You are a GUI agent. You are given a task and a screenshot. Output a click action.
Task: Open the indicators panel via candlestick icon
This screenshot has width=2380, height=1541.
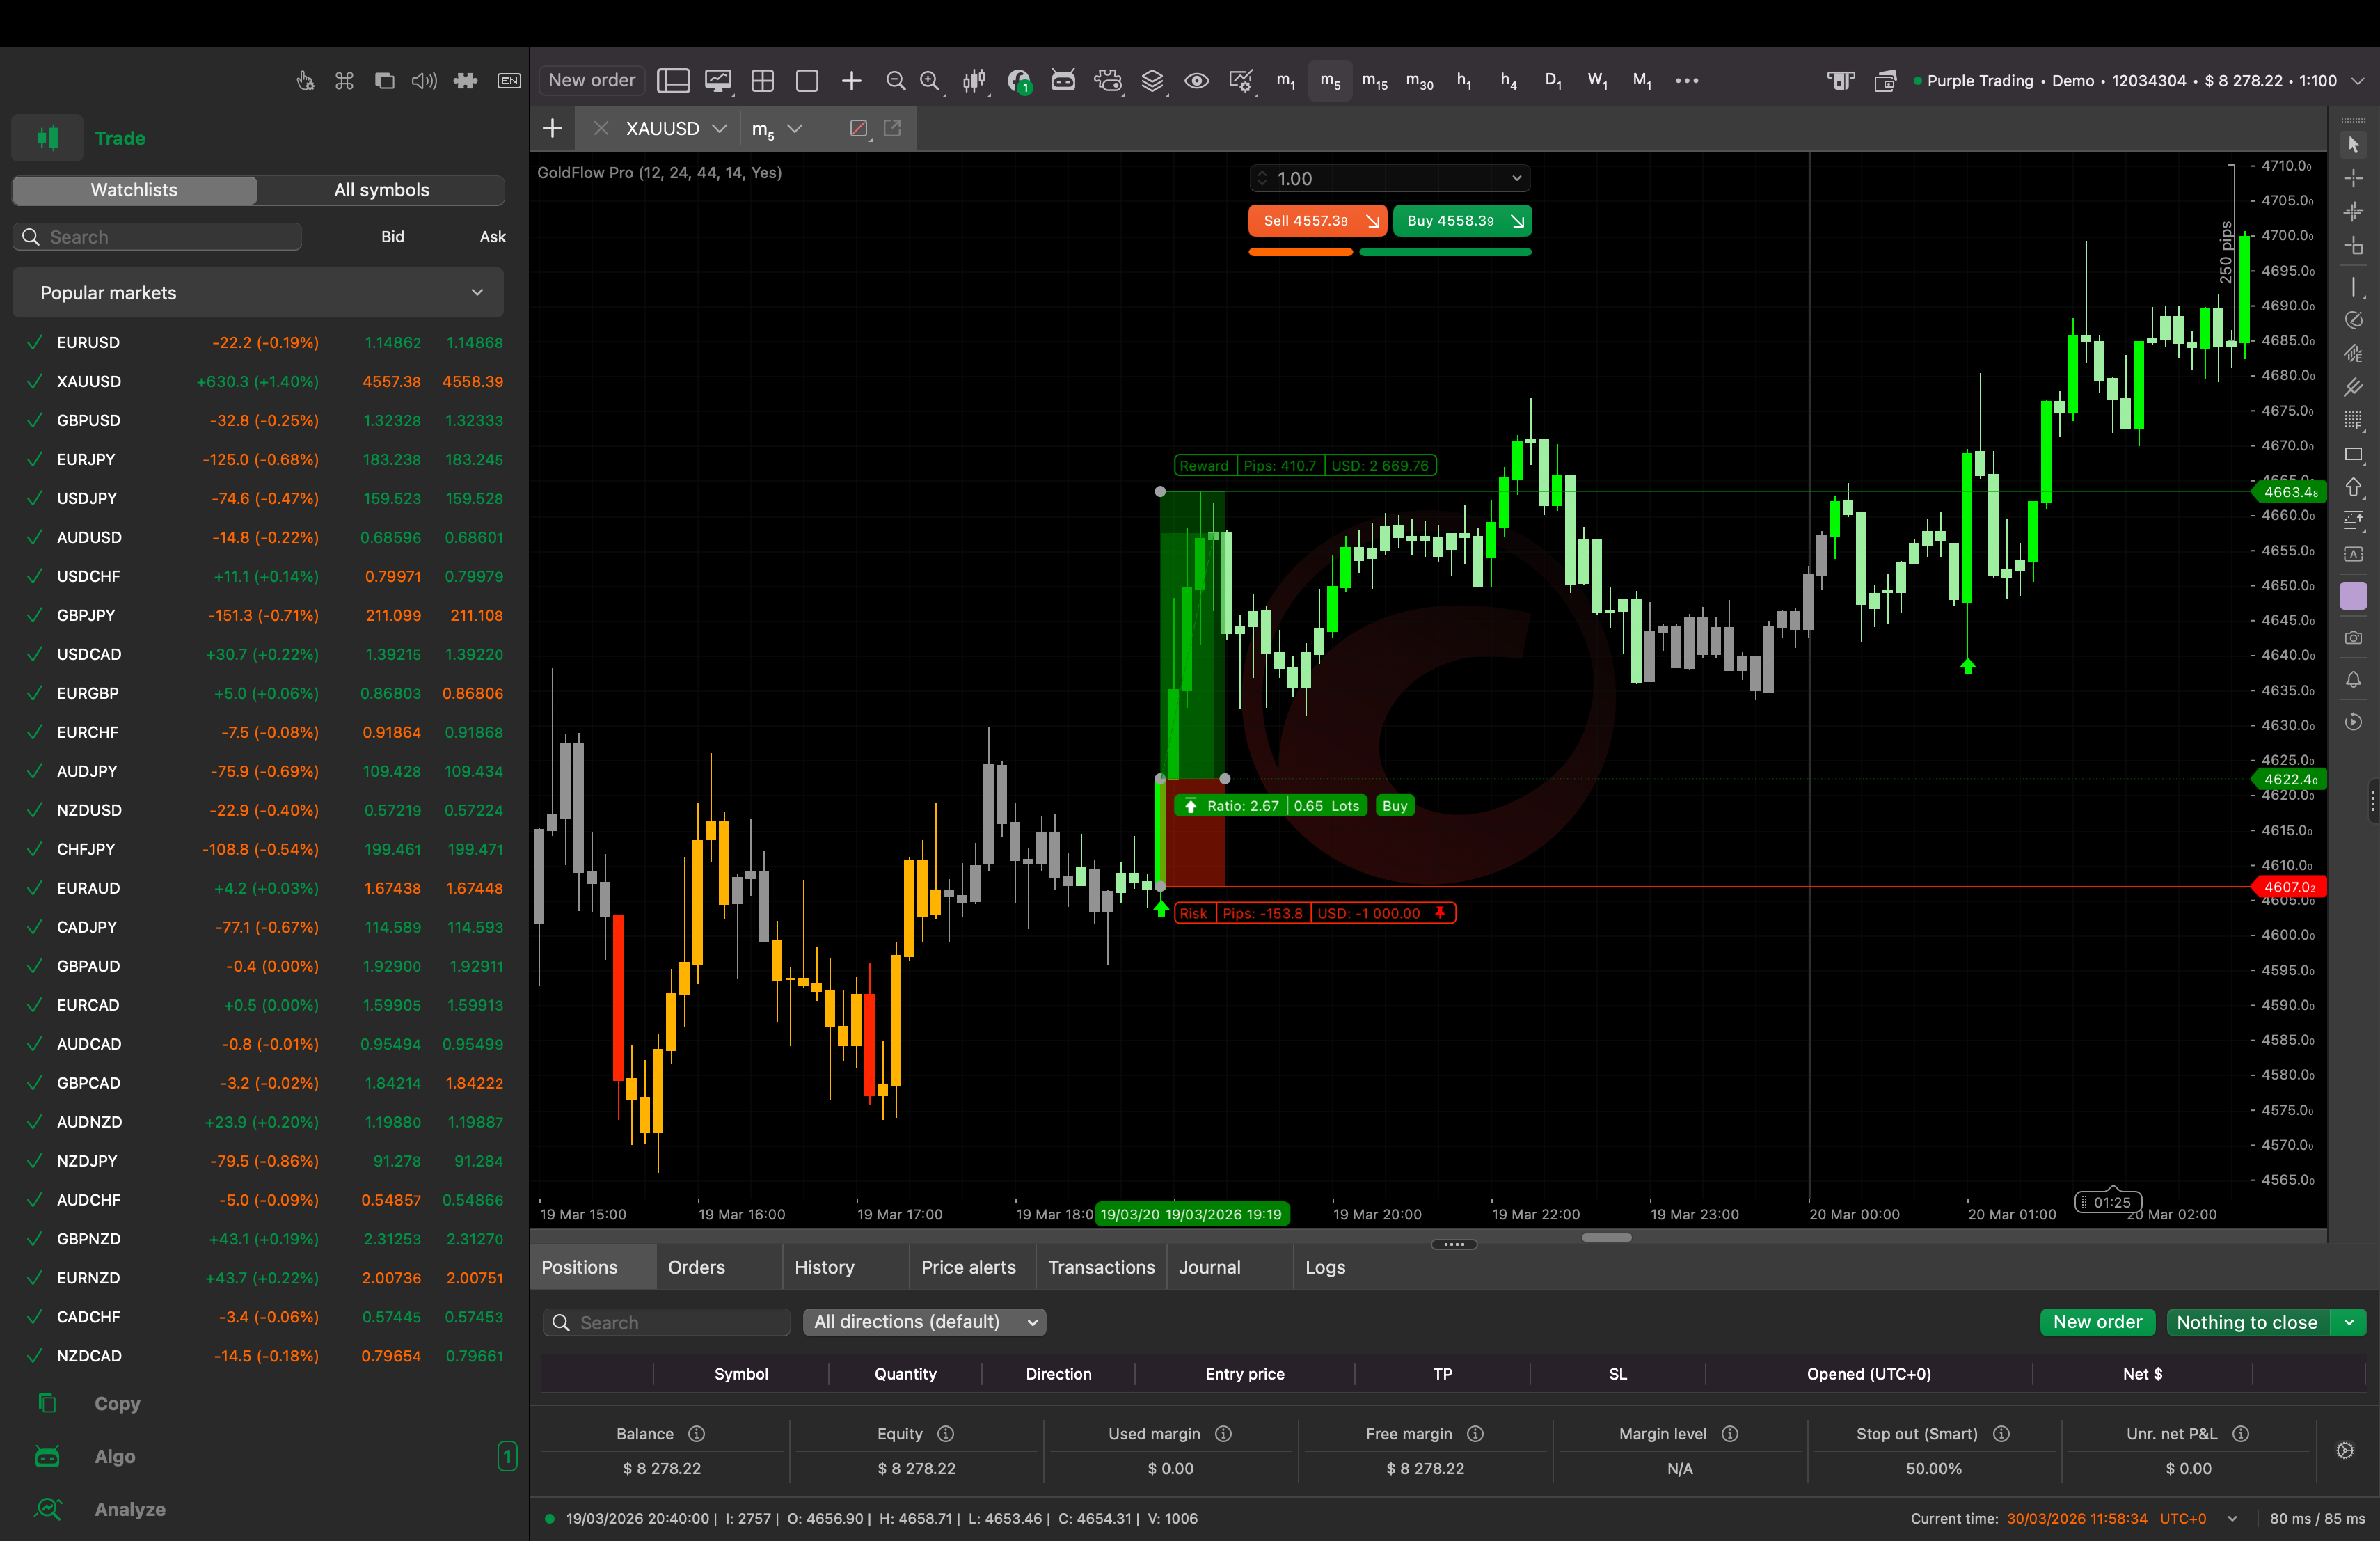975,80
